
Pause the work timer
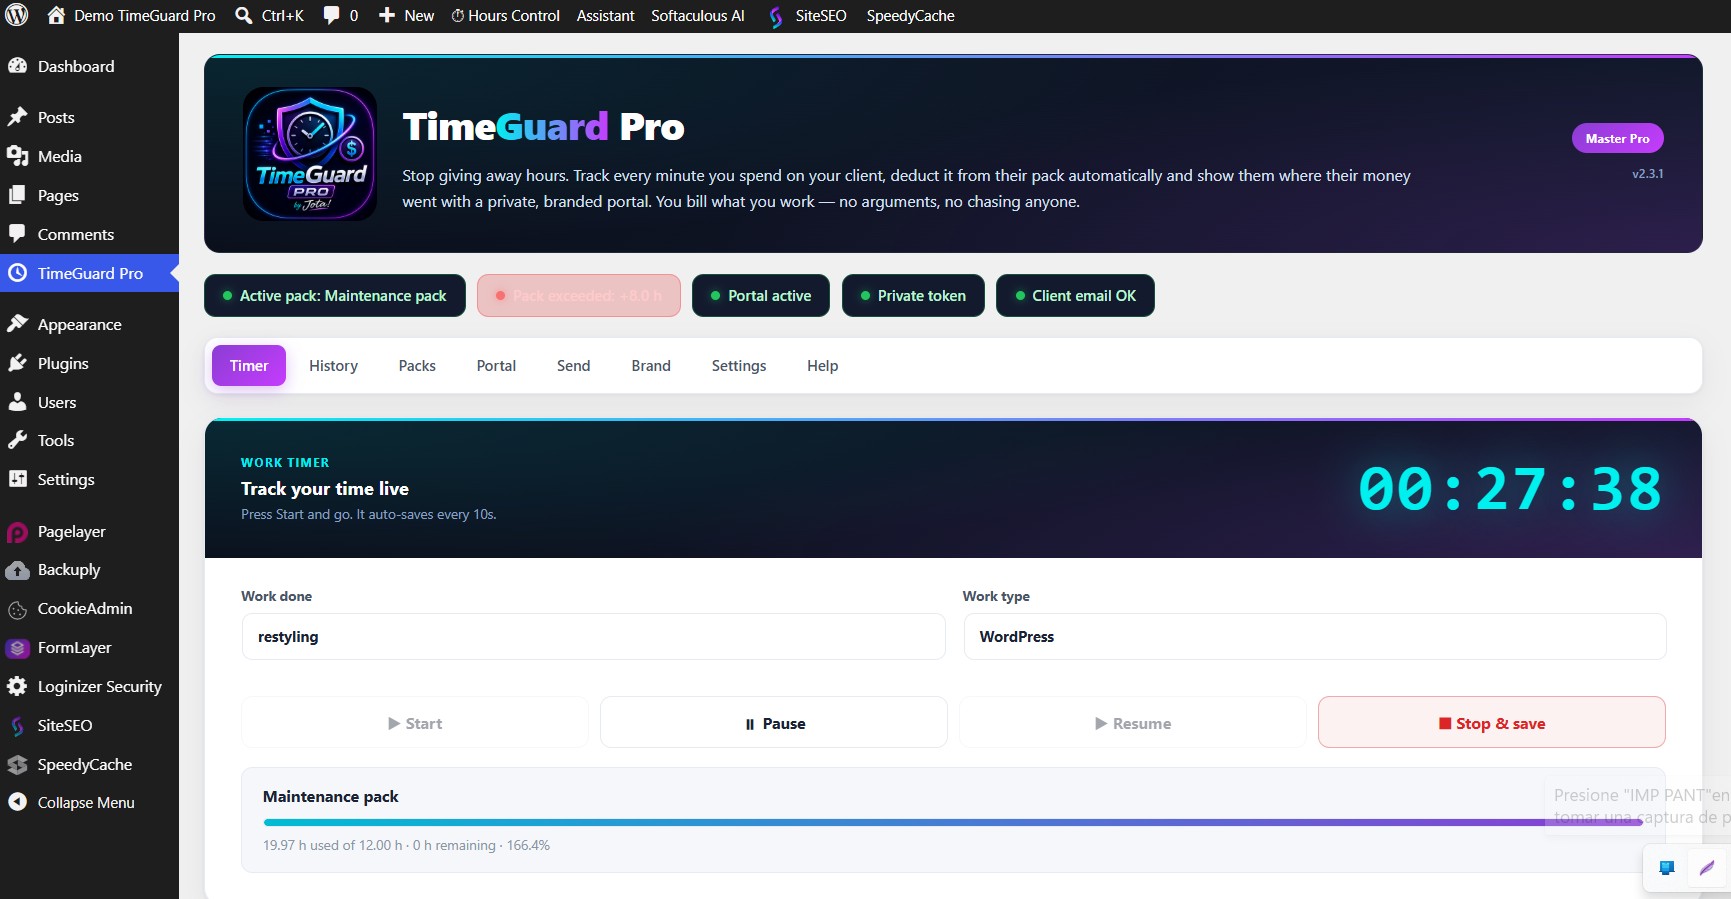pyautogui.click(x=774, y=723)
